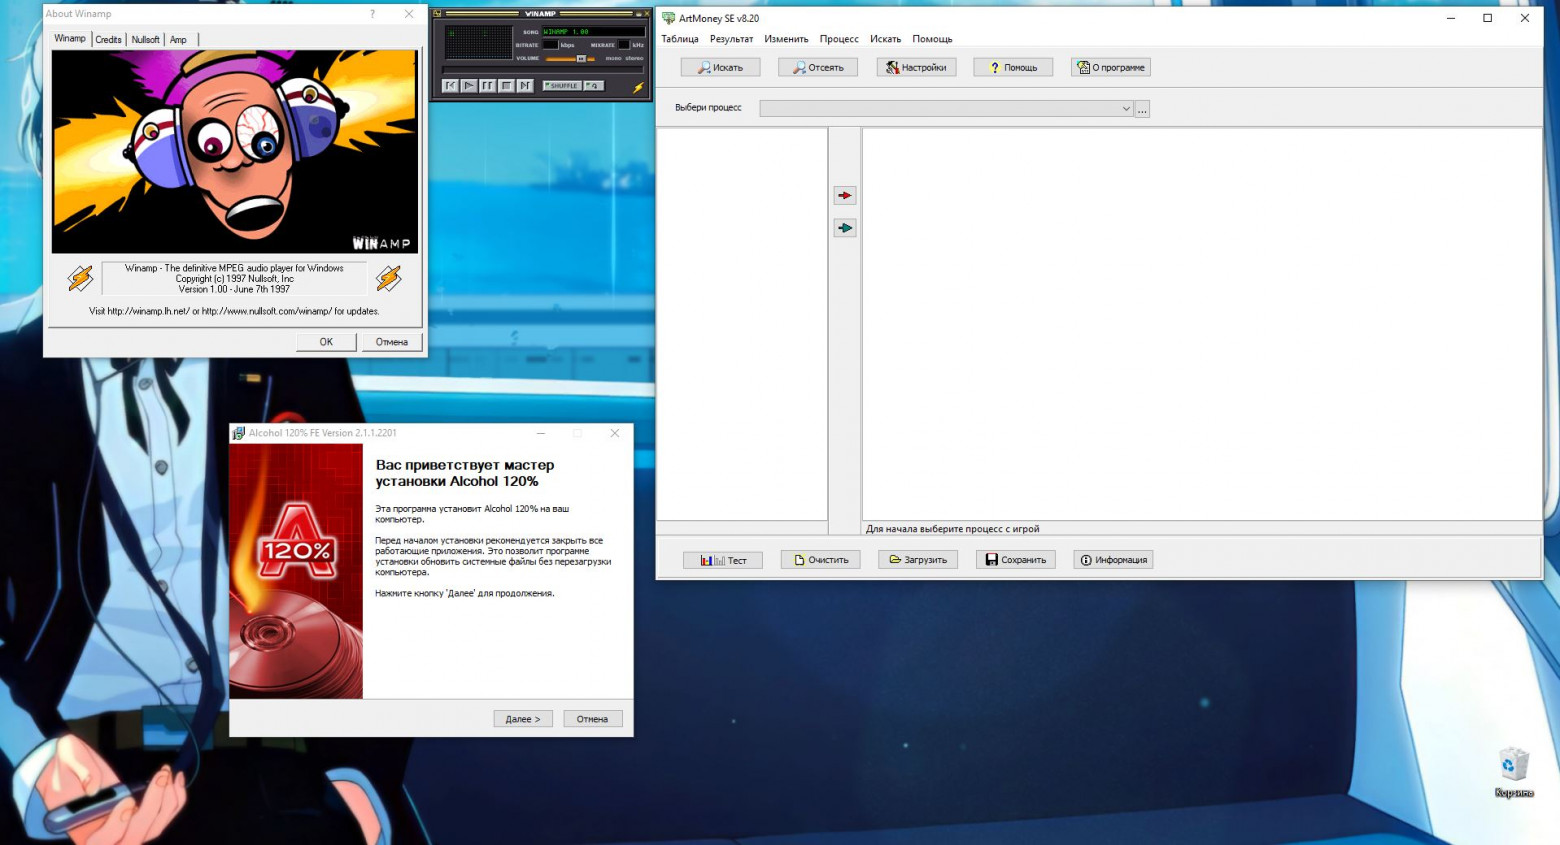The image size is (1560, 845).
Task: Click the Искать search button in ArtMoney
Action: [x=721, y=67]
